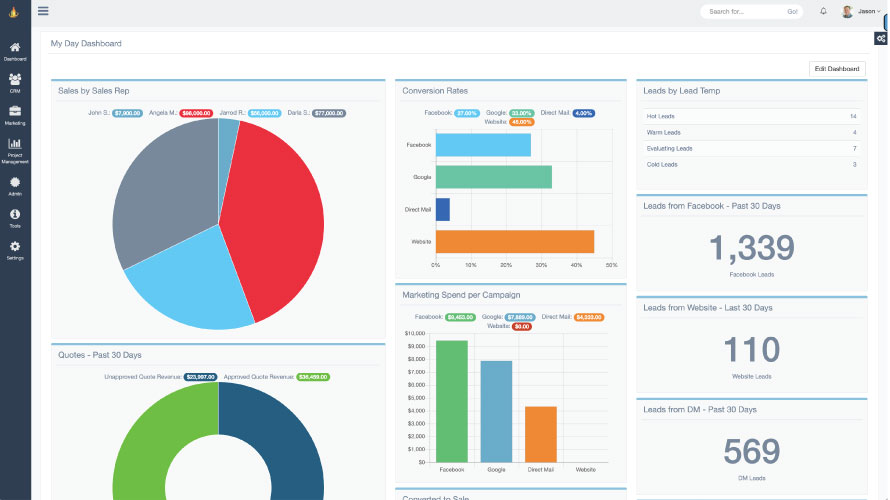Open the Admin icon in sidebar
Viewport: 890px width, 500px height.
tap(15, 182)
